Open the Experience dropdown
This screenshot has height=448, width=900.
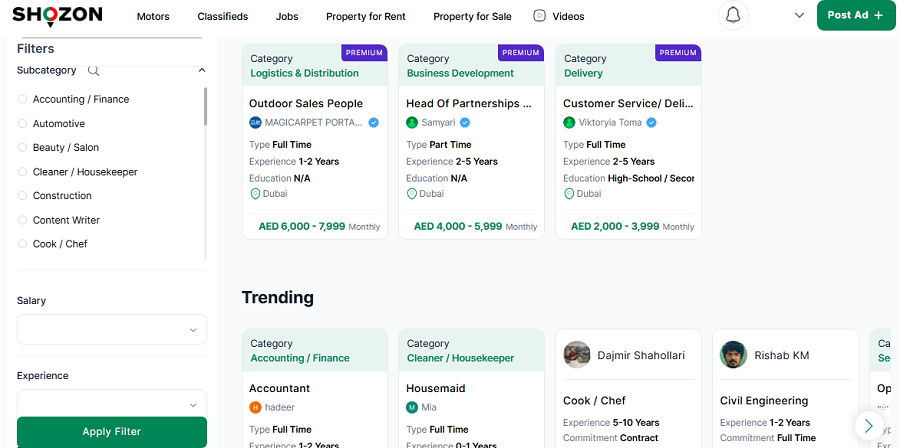tap(111, 404)
